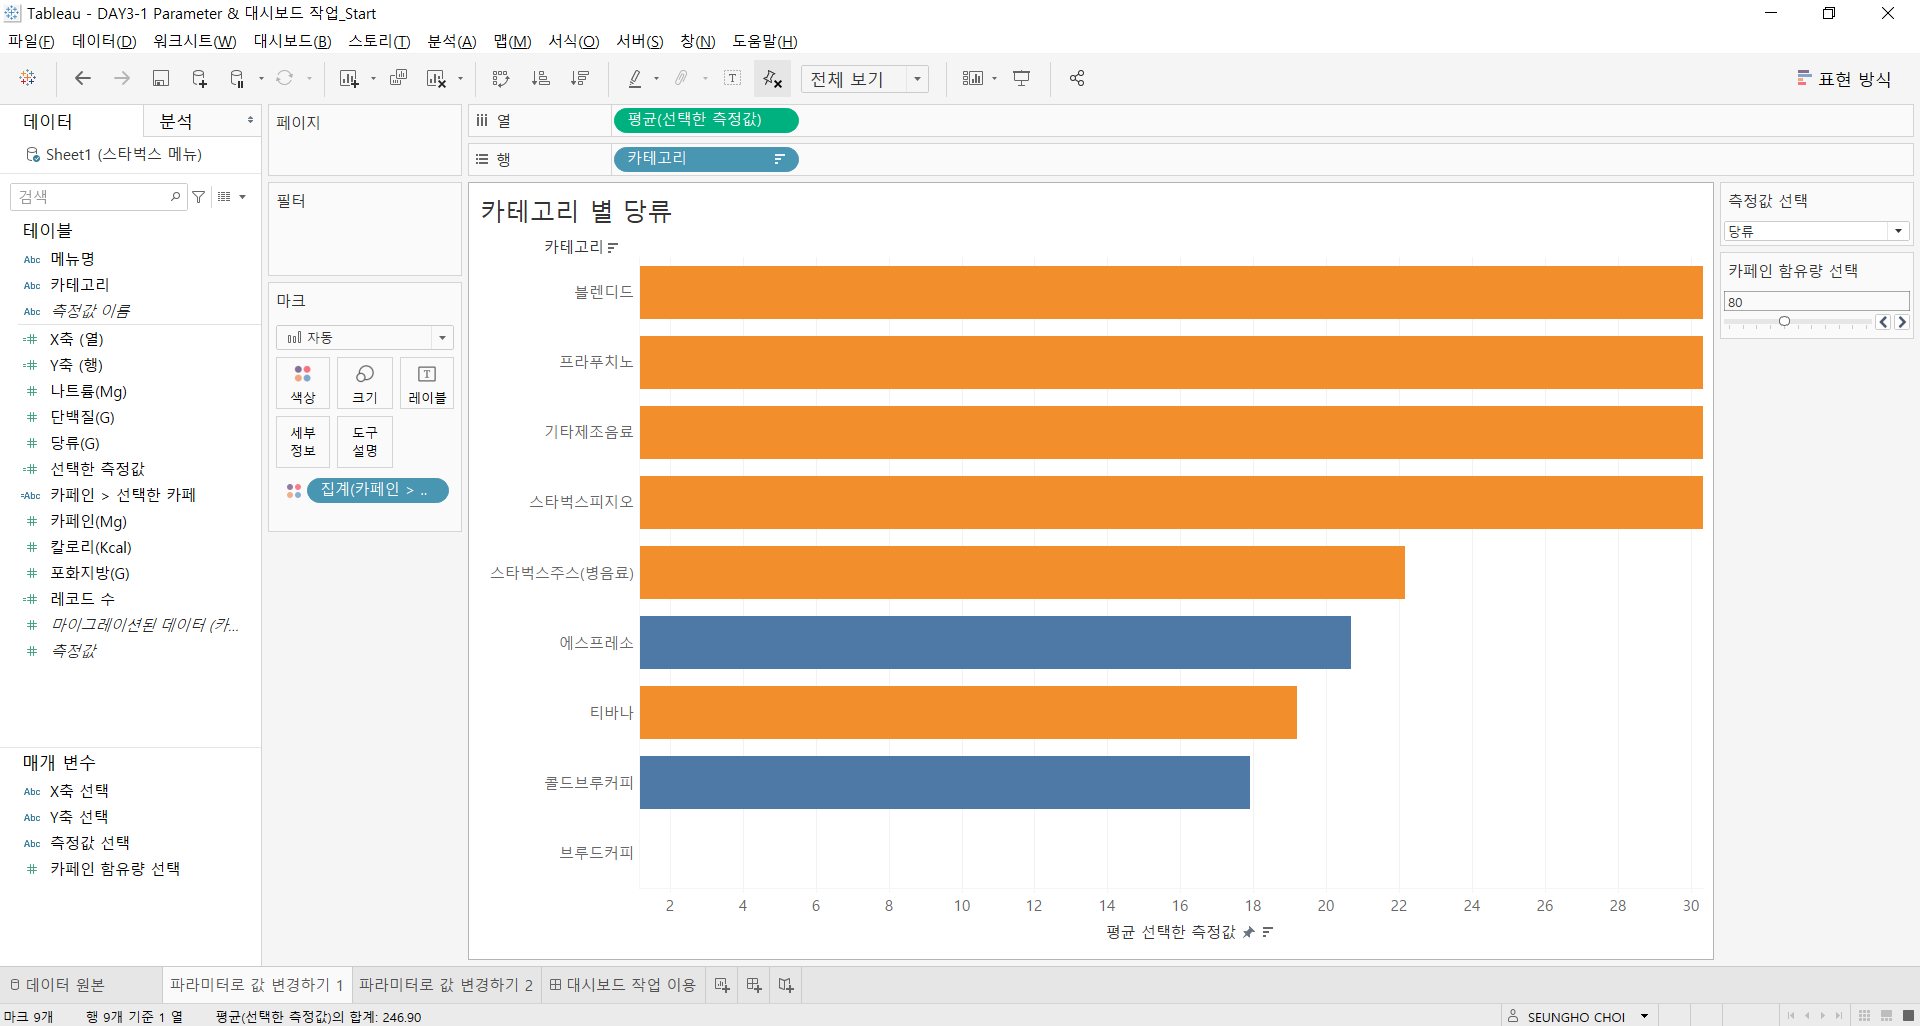The image size is (1920, 1026).
Task: Sort descending toolbar icon
Action: tap(579, 78)
